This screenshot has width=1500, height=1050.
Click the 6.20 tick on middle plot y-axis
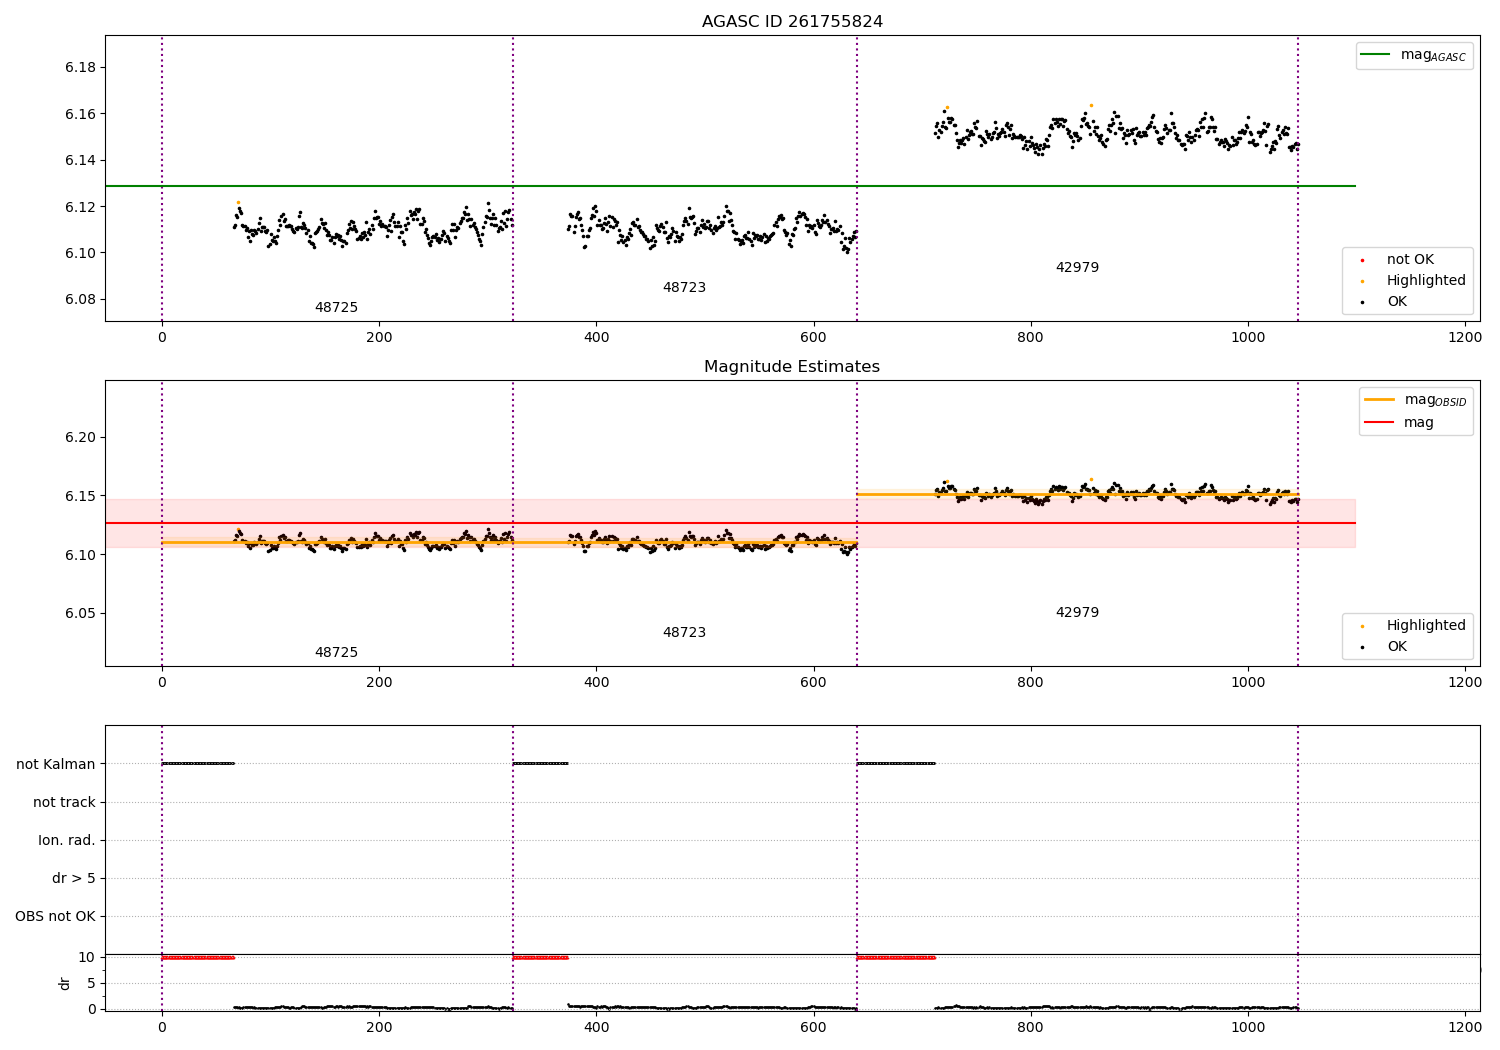click(80, 438)
